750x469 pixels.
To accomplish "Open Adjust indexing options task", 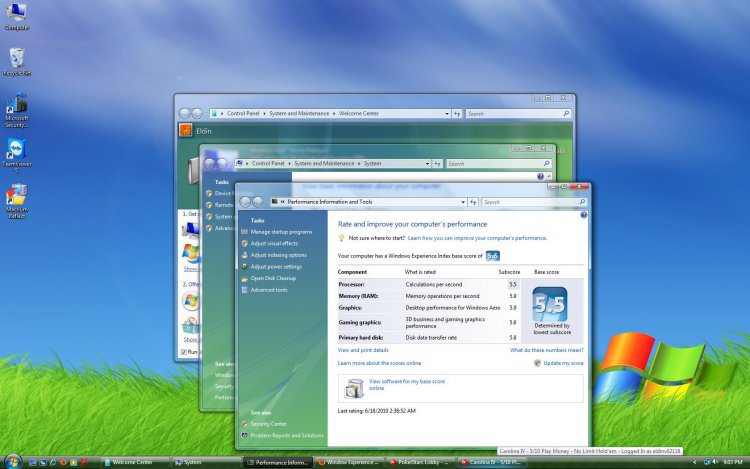I will click(279, 255).
